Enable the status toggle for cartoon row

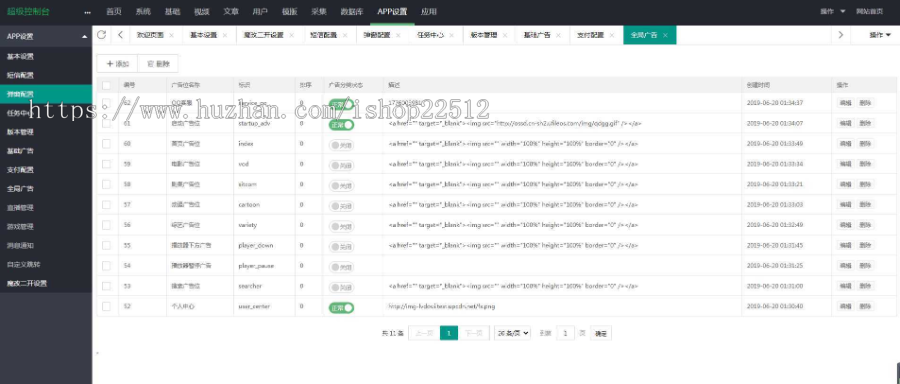click(341, 206)
